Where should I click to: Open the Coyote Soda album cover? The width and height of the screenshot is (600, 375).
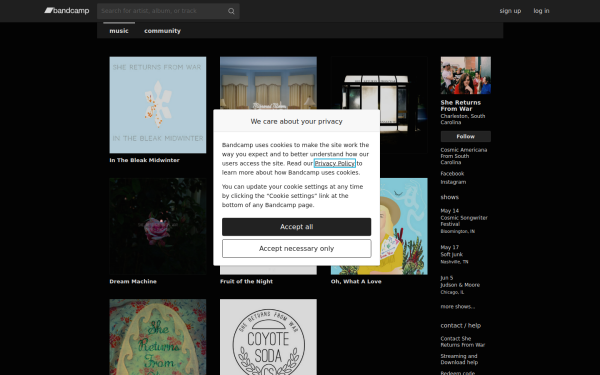pos(268,337)
